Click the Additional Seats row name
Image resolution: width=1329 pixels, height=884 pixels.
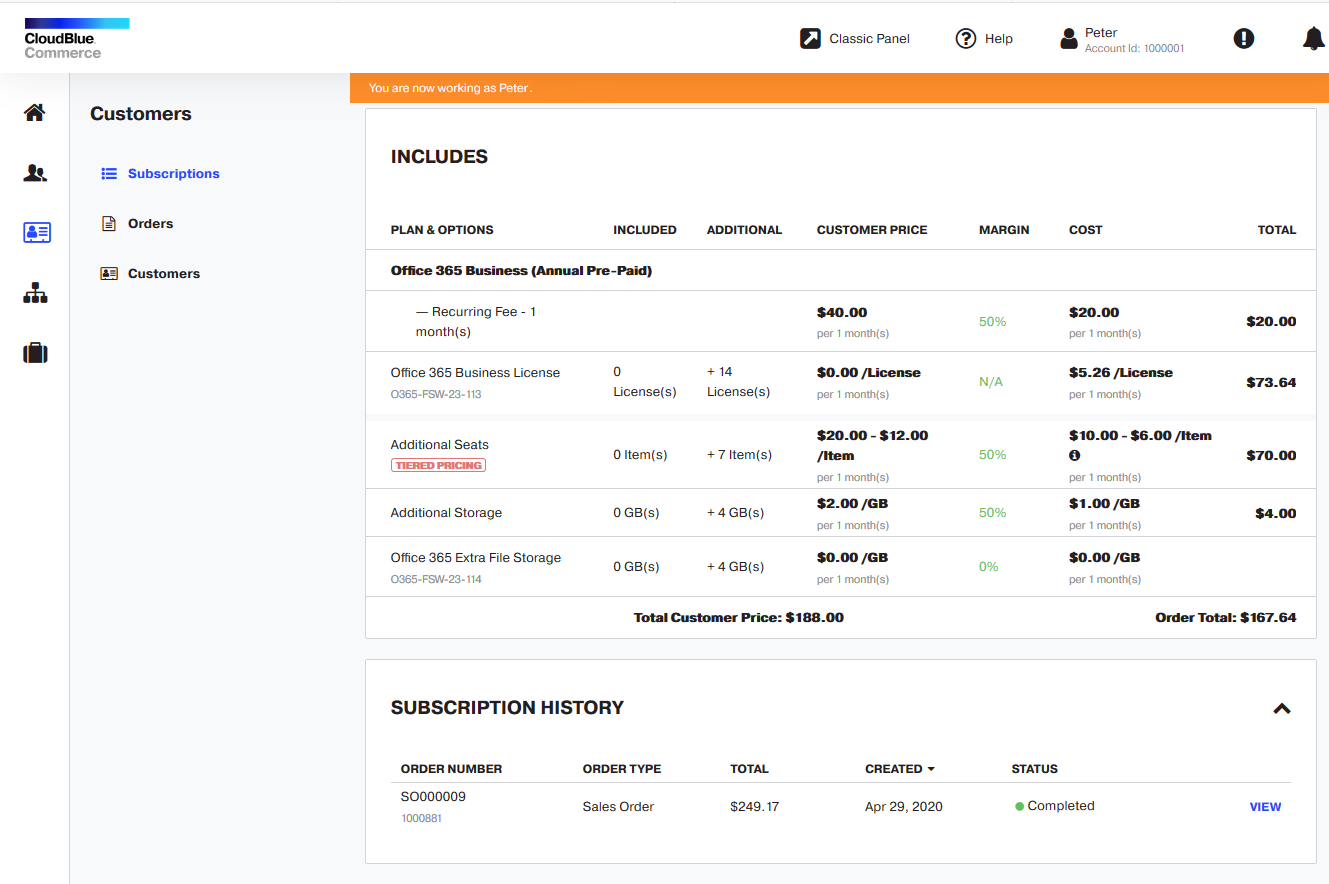(439, 444)
